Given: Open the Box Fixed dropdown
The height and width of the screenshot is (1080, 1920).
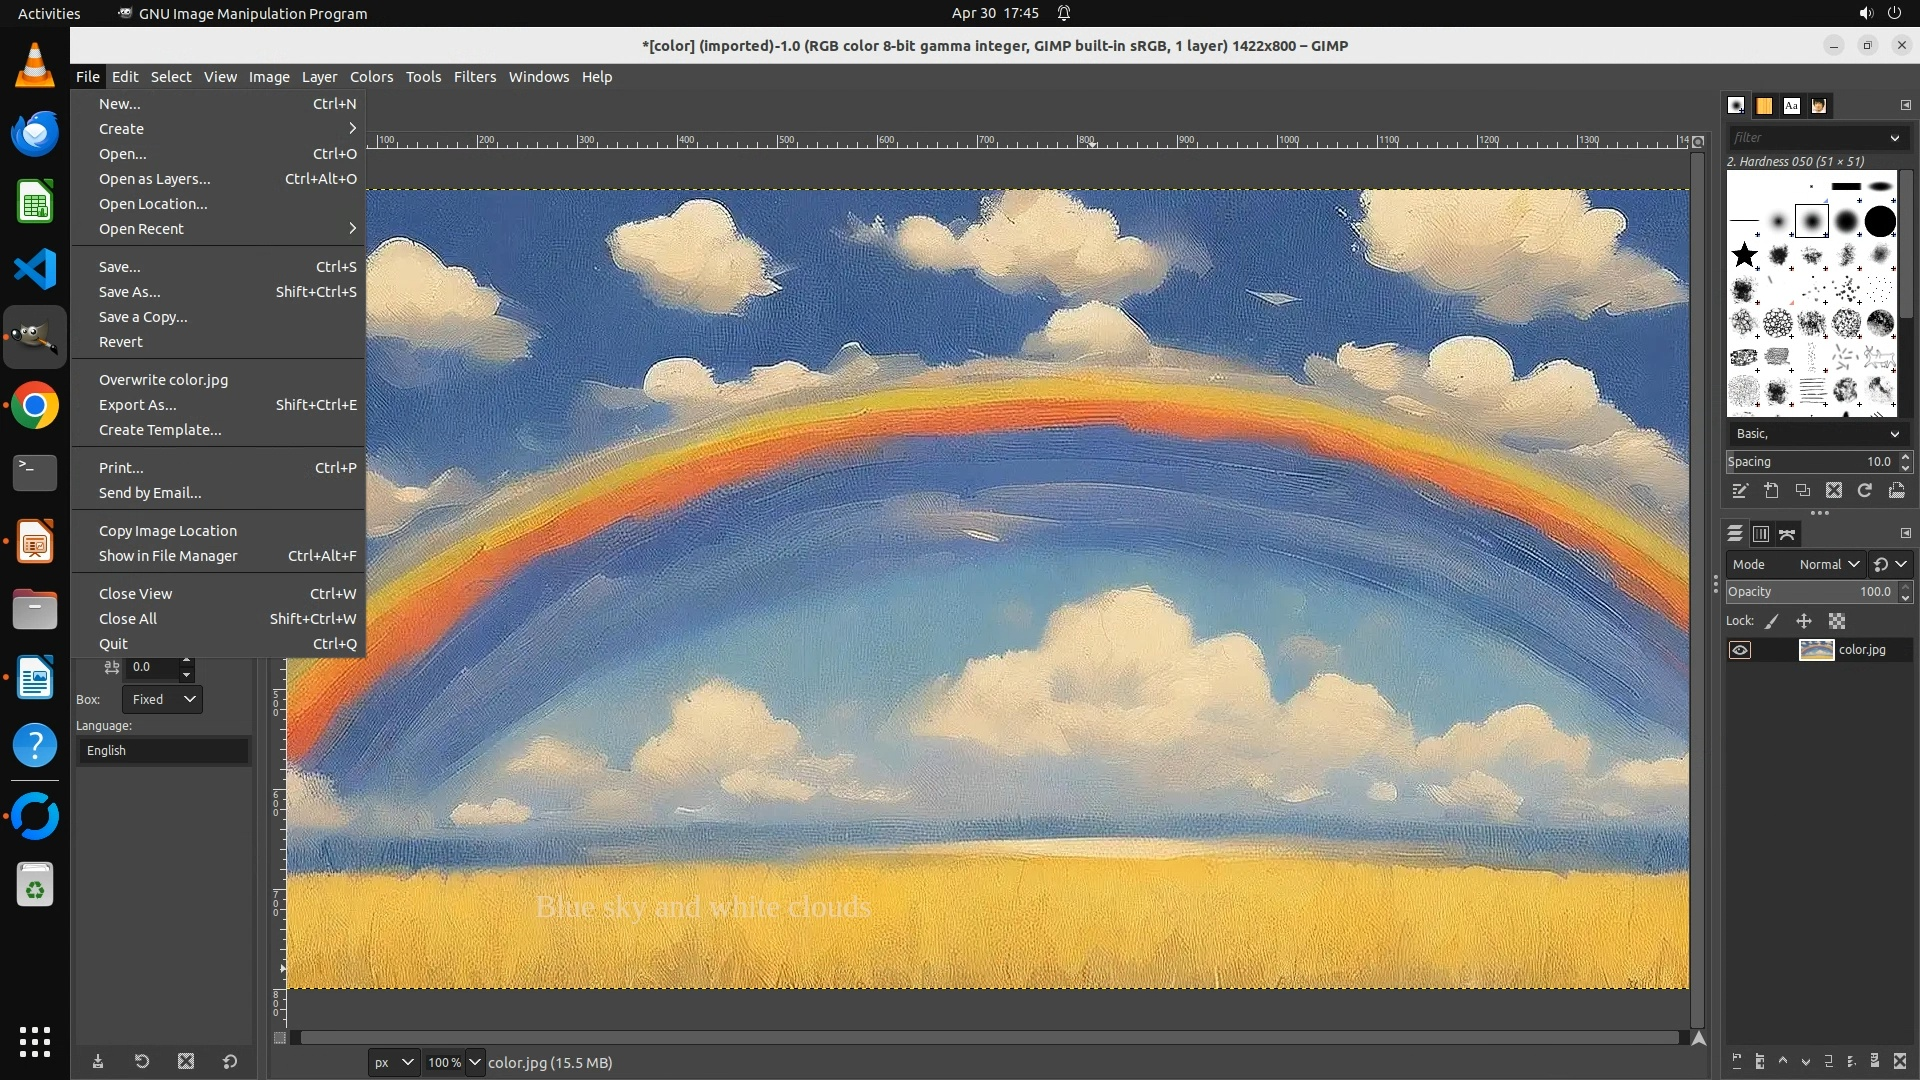Looking at the screenshot, I should coord(162,700).
